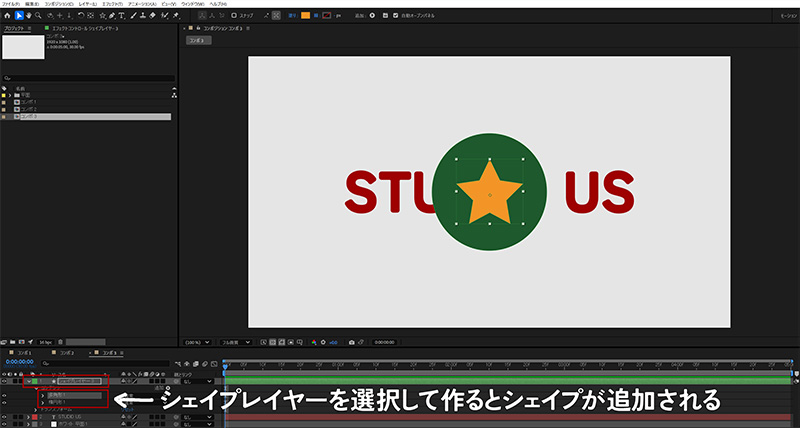Open the parent dropdown for shape layer 1
The image size is (800, 428).
197,381
